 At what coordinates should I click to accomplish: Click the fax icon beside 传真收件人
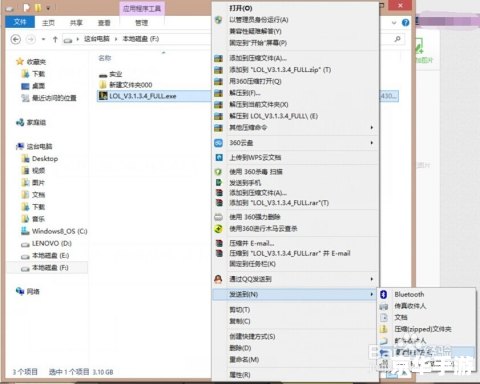(384, 306)
